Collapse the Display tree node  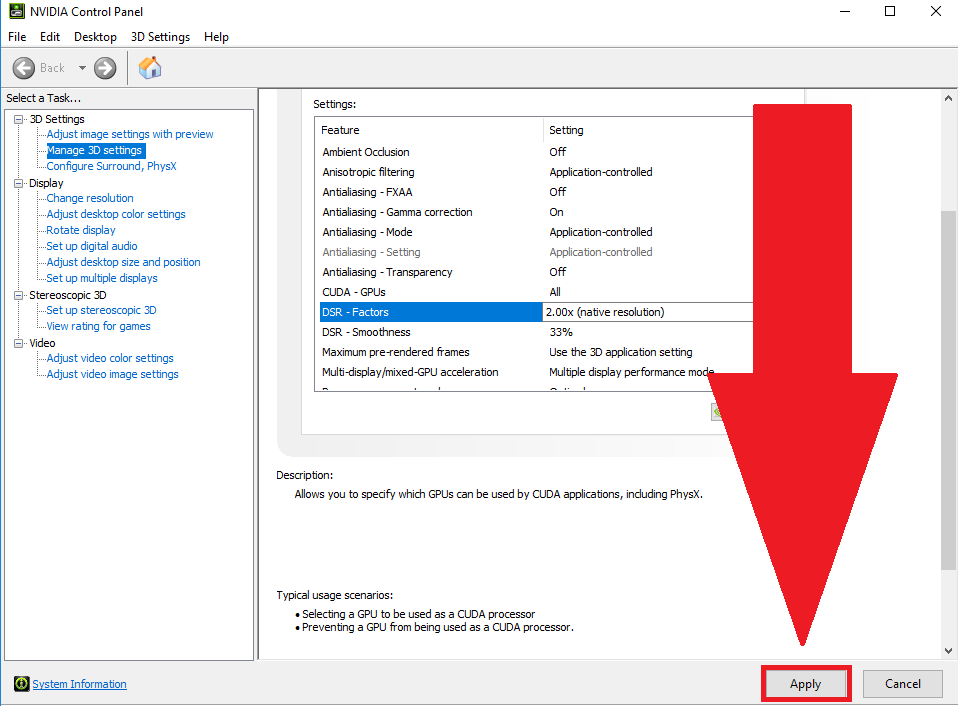[x=18, y=183]
